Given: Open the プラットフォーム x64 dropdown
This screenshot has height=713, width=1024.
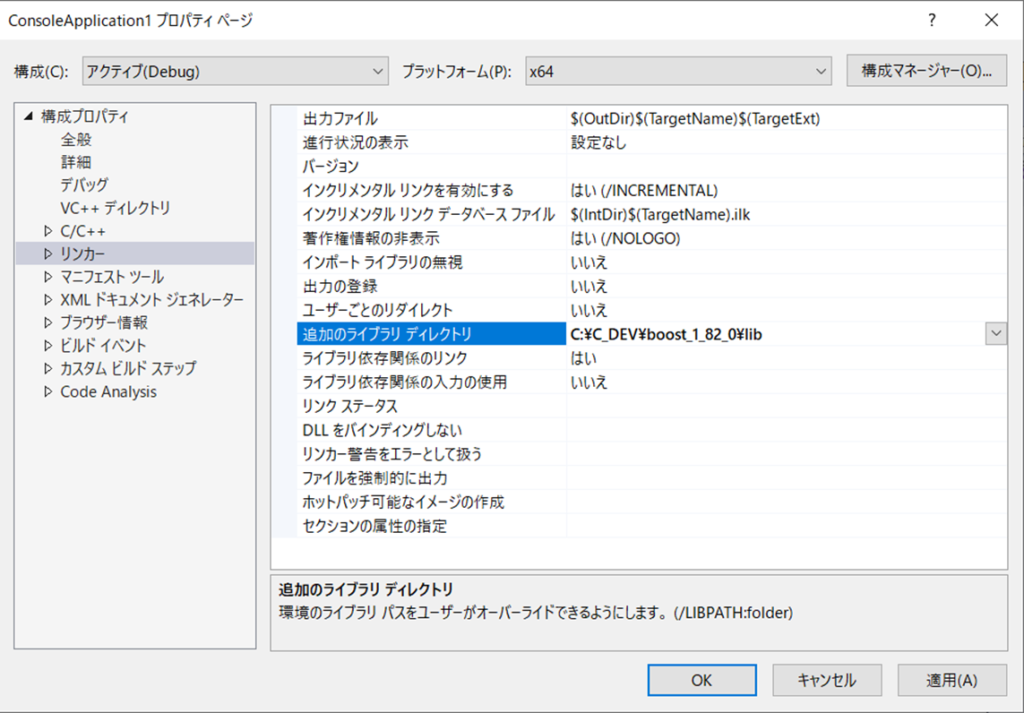Looking at the screenshot, I should (678, 71).
